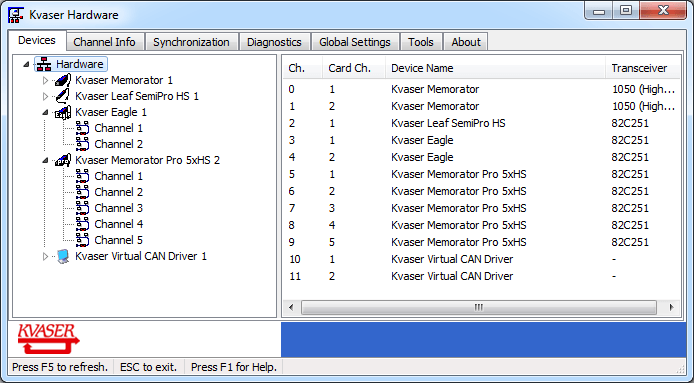Expand the Kvaser Leaf SemiPro HS 1 node
The width and height of the screenshot is (694, 383).
(x=45, y=97)
